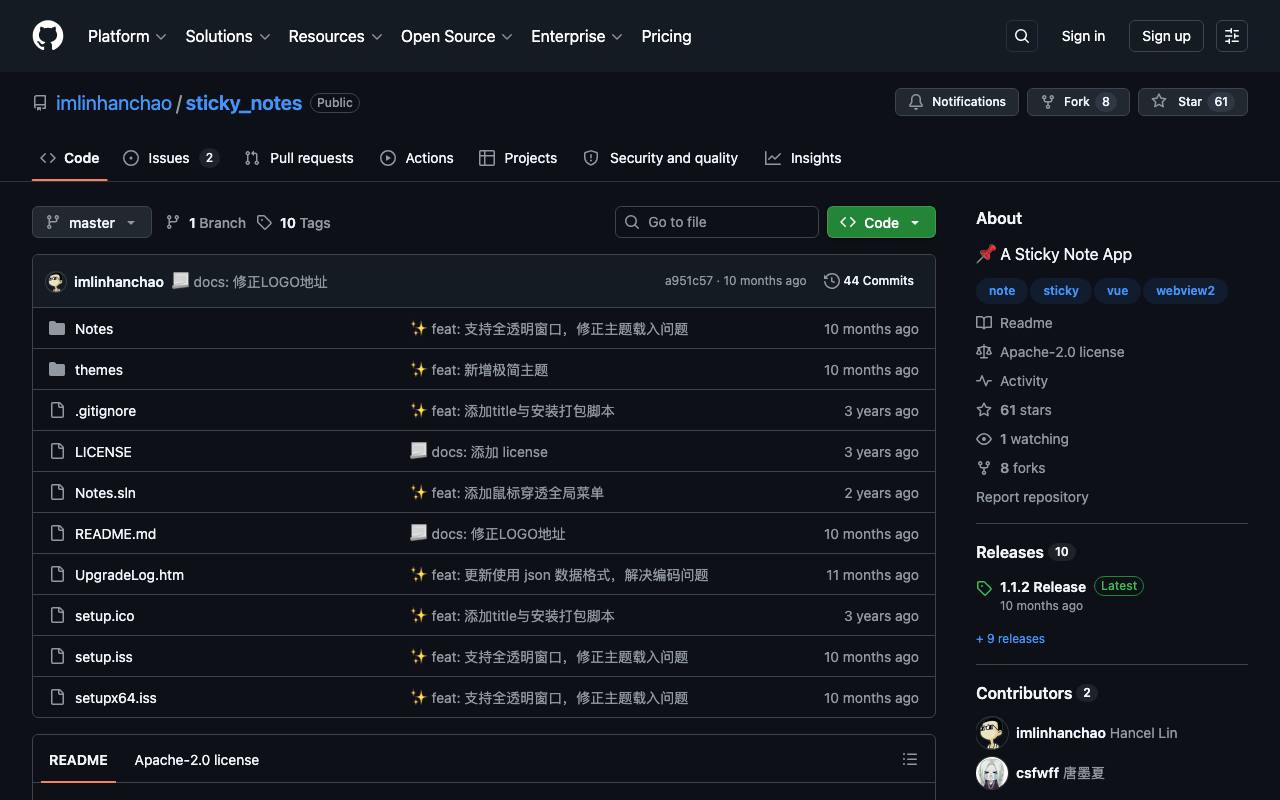Open the README outline list icon
The height and width of the screenshot is (800, 1280).
pos(910,760)
